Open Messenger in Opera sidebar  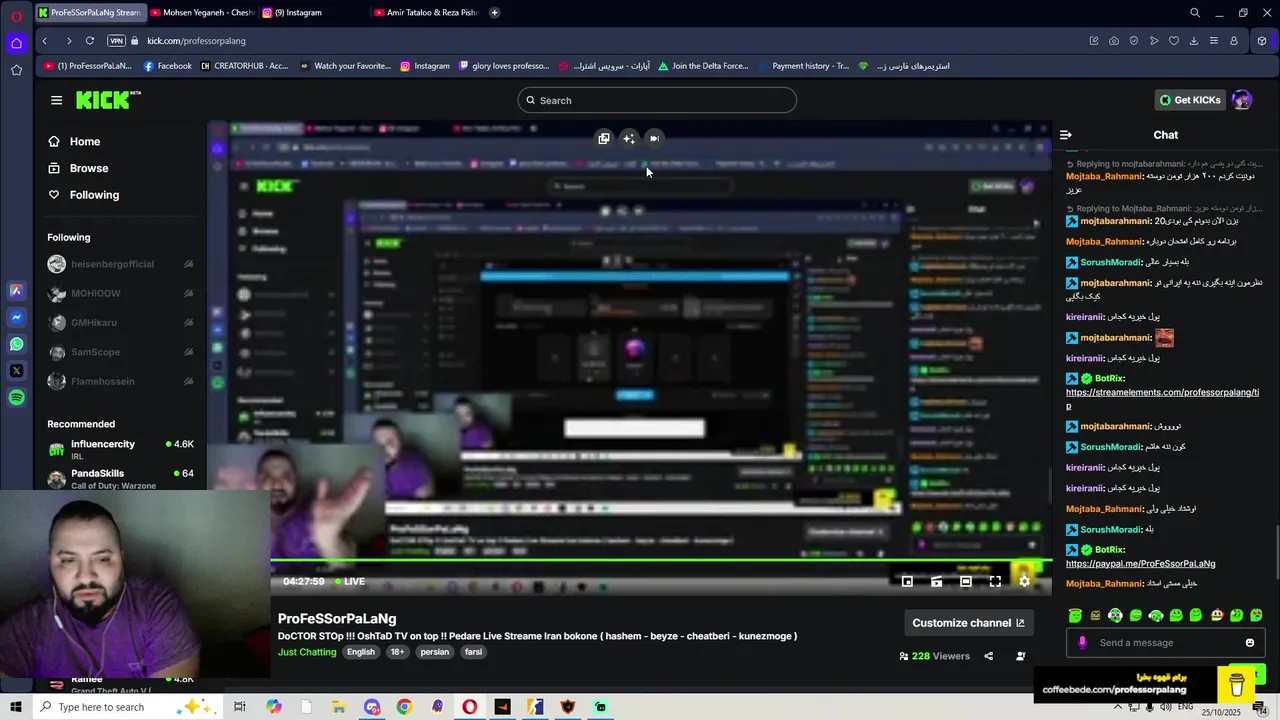pos(16,317)
